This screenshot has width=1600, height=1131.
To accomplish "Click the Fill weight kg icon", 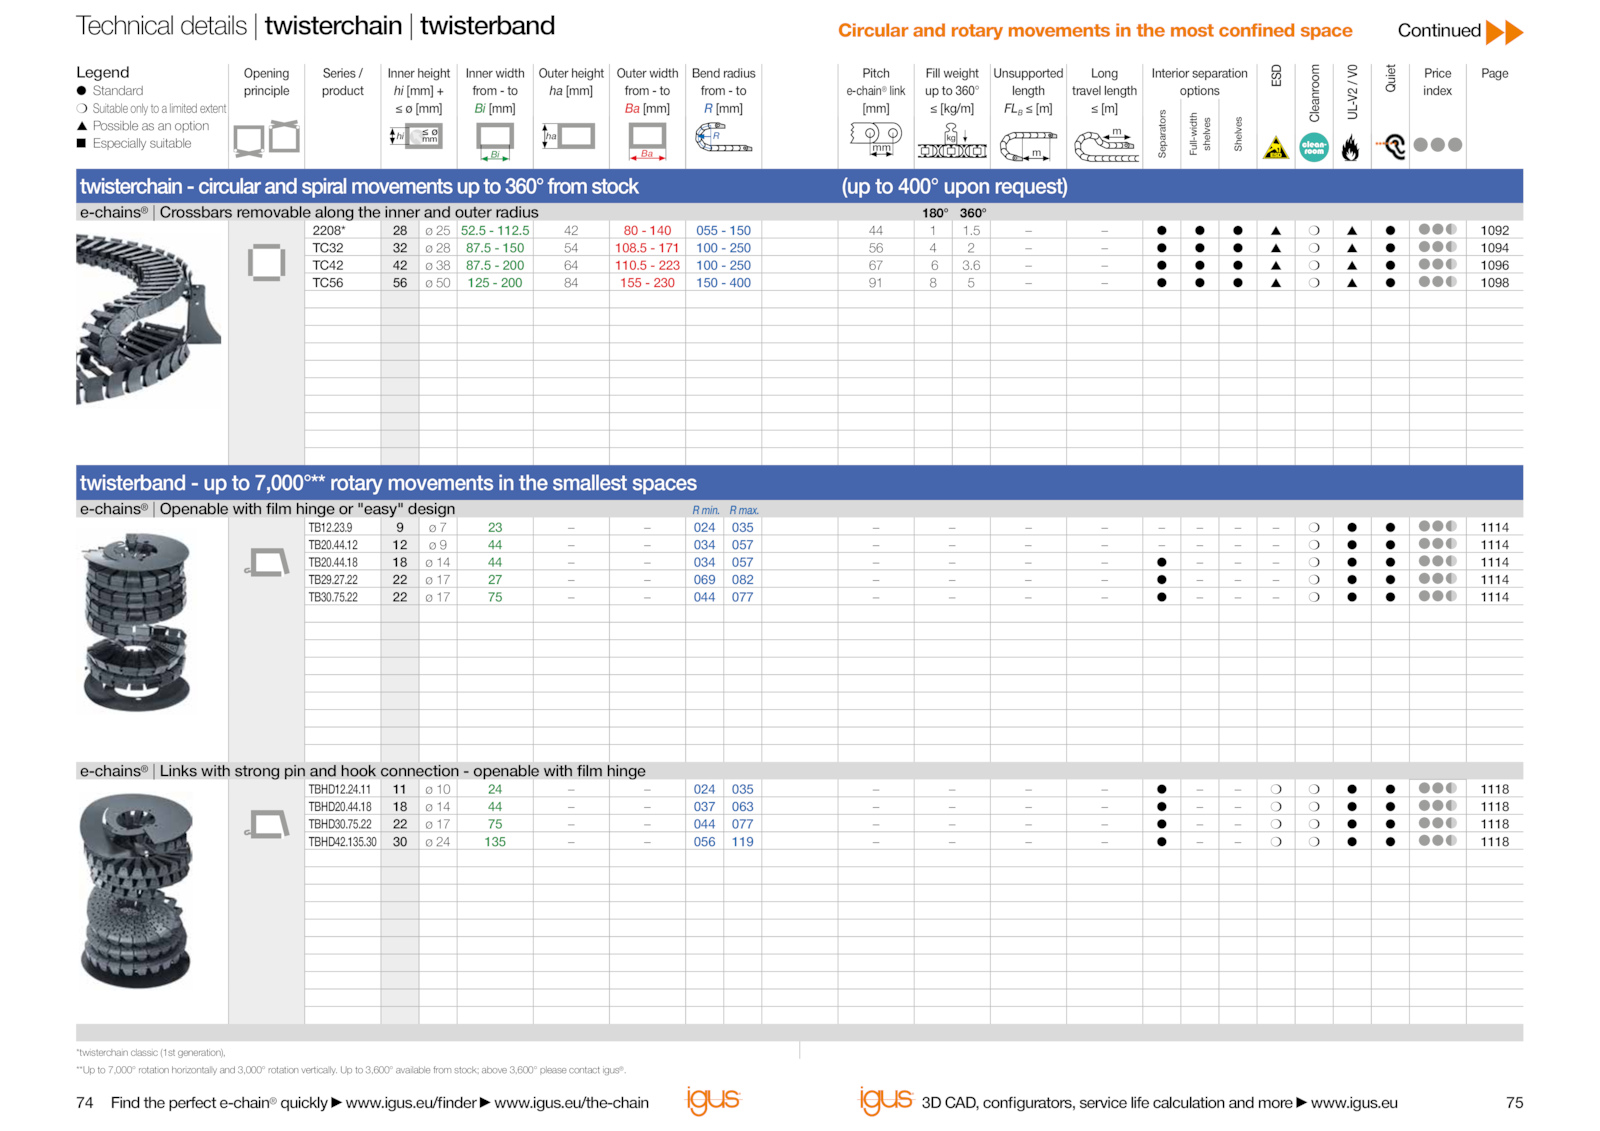I will 952,141.
